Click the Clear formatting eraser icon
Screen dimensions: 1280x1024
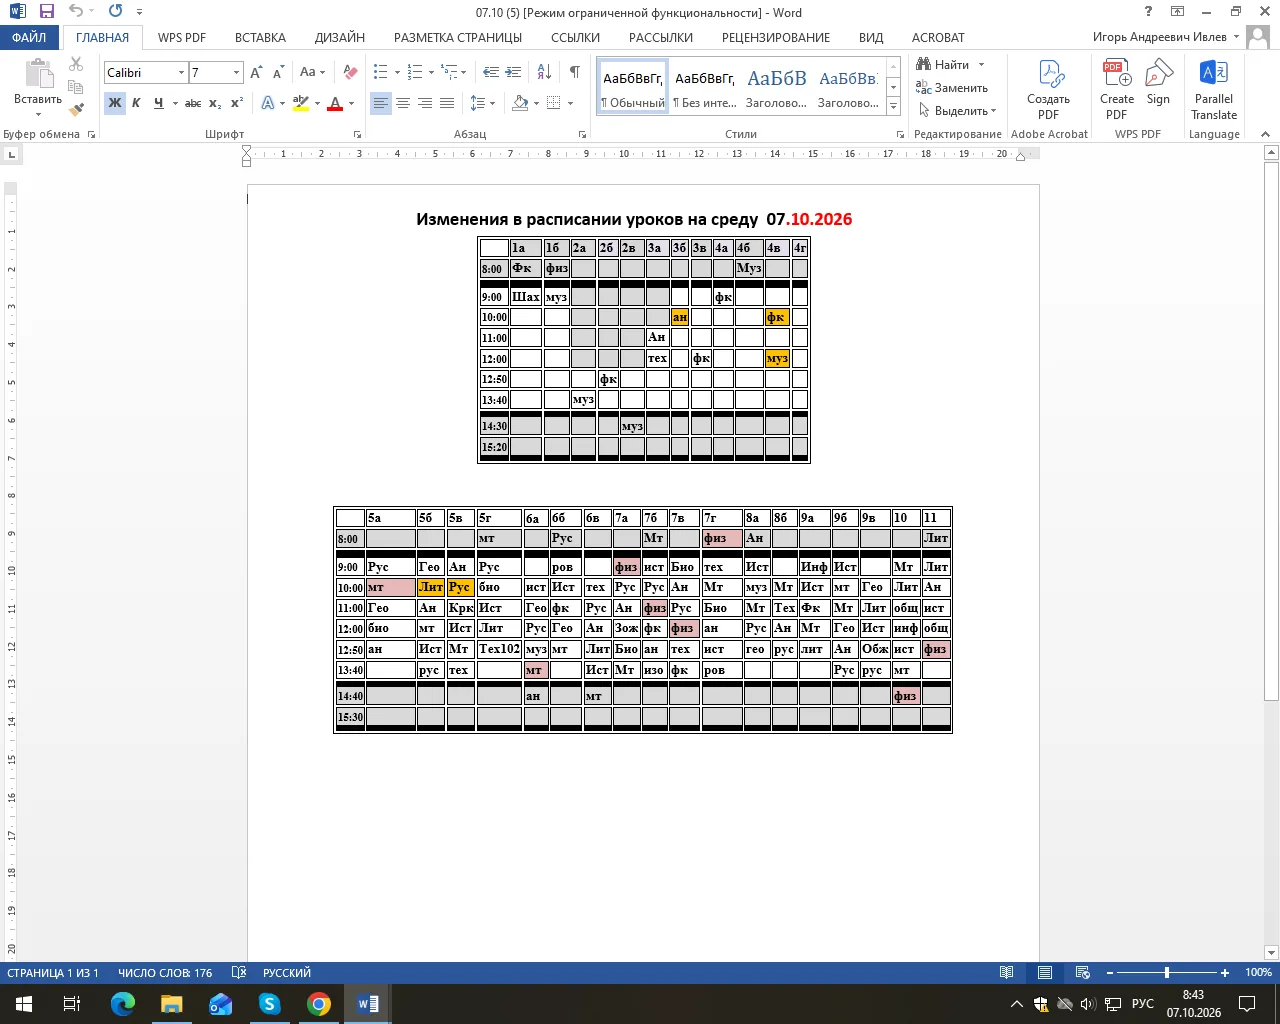350,72
